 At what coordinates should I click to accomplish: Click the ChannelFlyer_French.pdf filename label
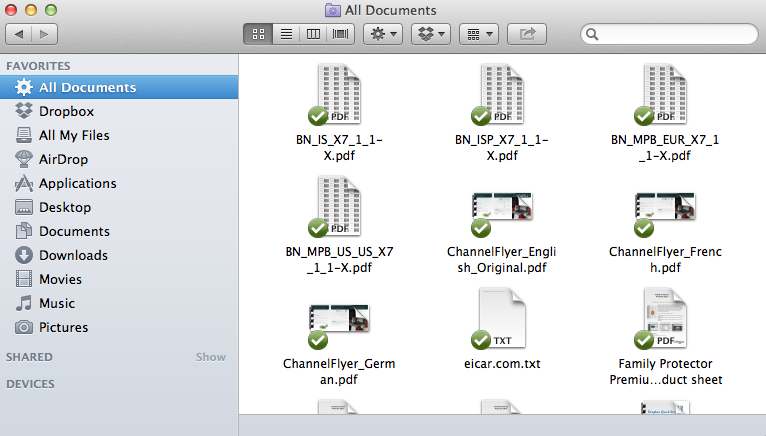click(665, 260)
